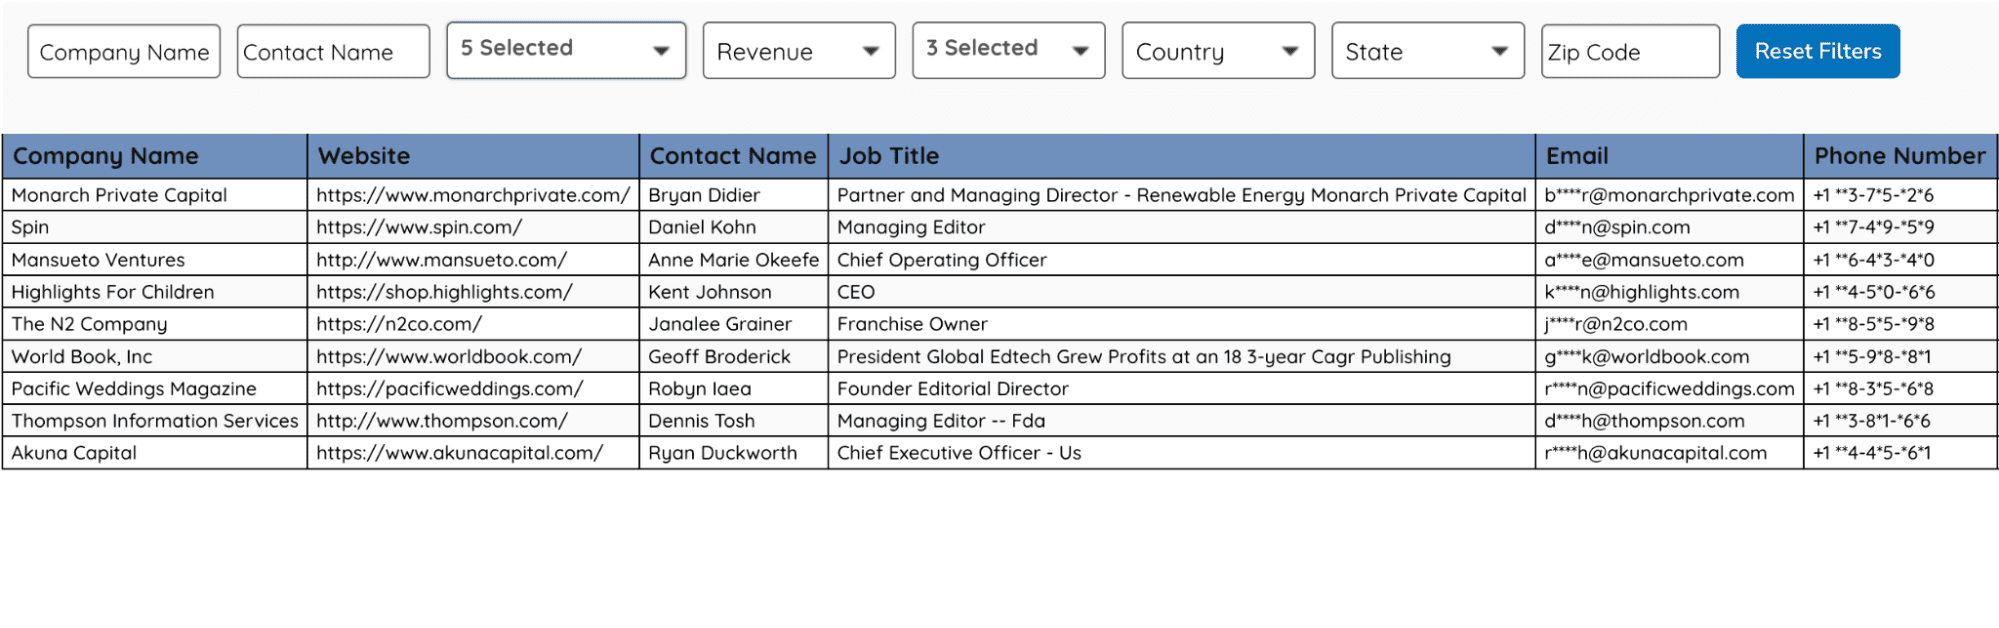The width and height of the screenshot is (1999, 628).
Task: Click the Contact Name filter input
Action: point(333,52)
